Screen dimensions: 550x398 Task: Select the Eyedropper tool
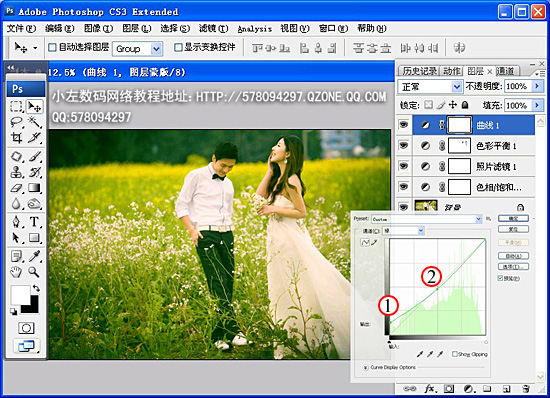(34, 256)
